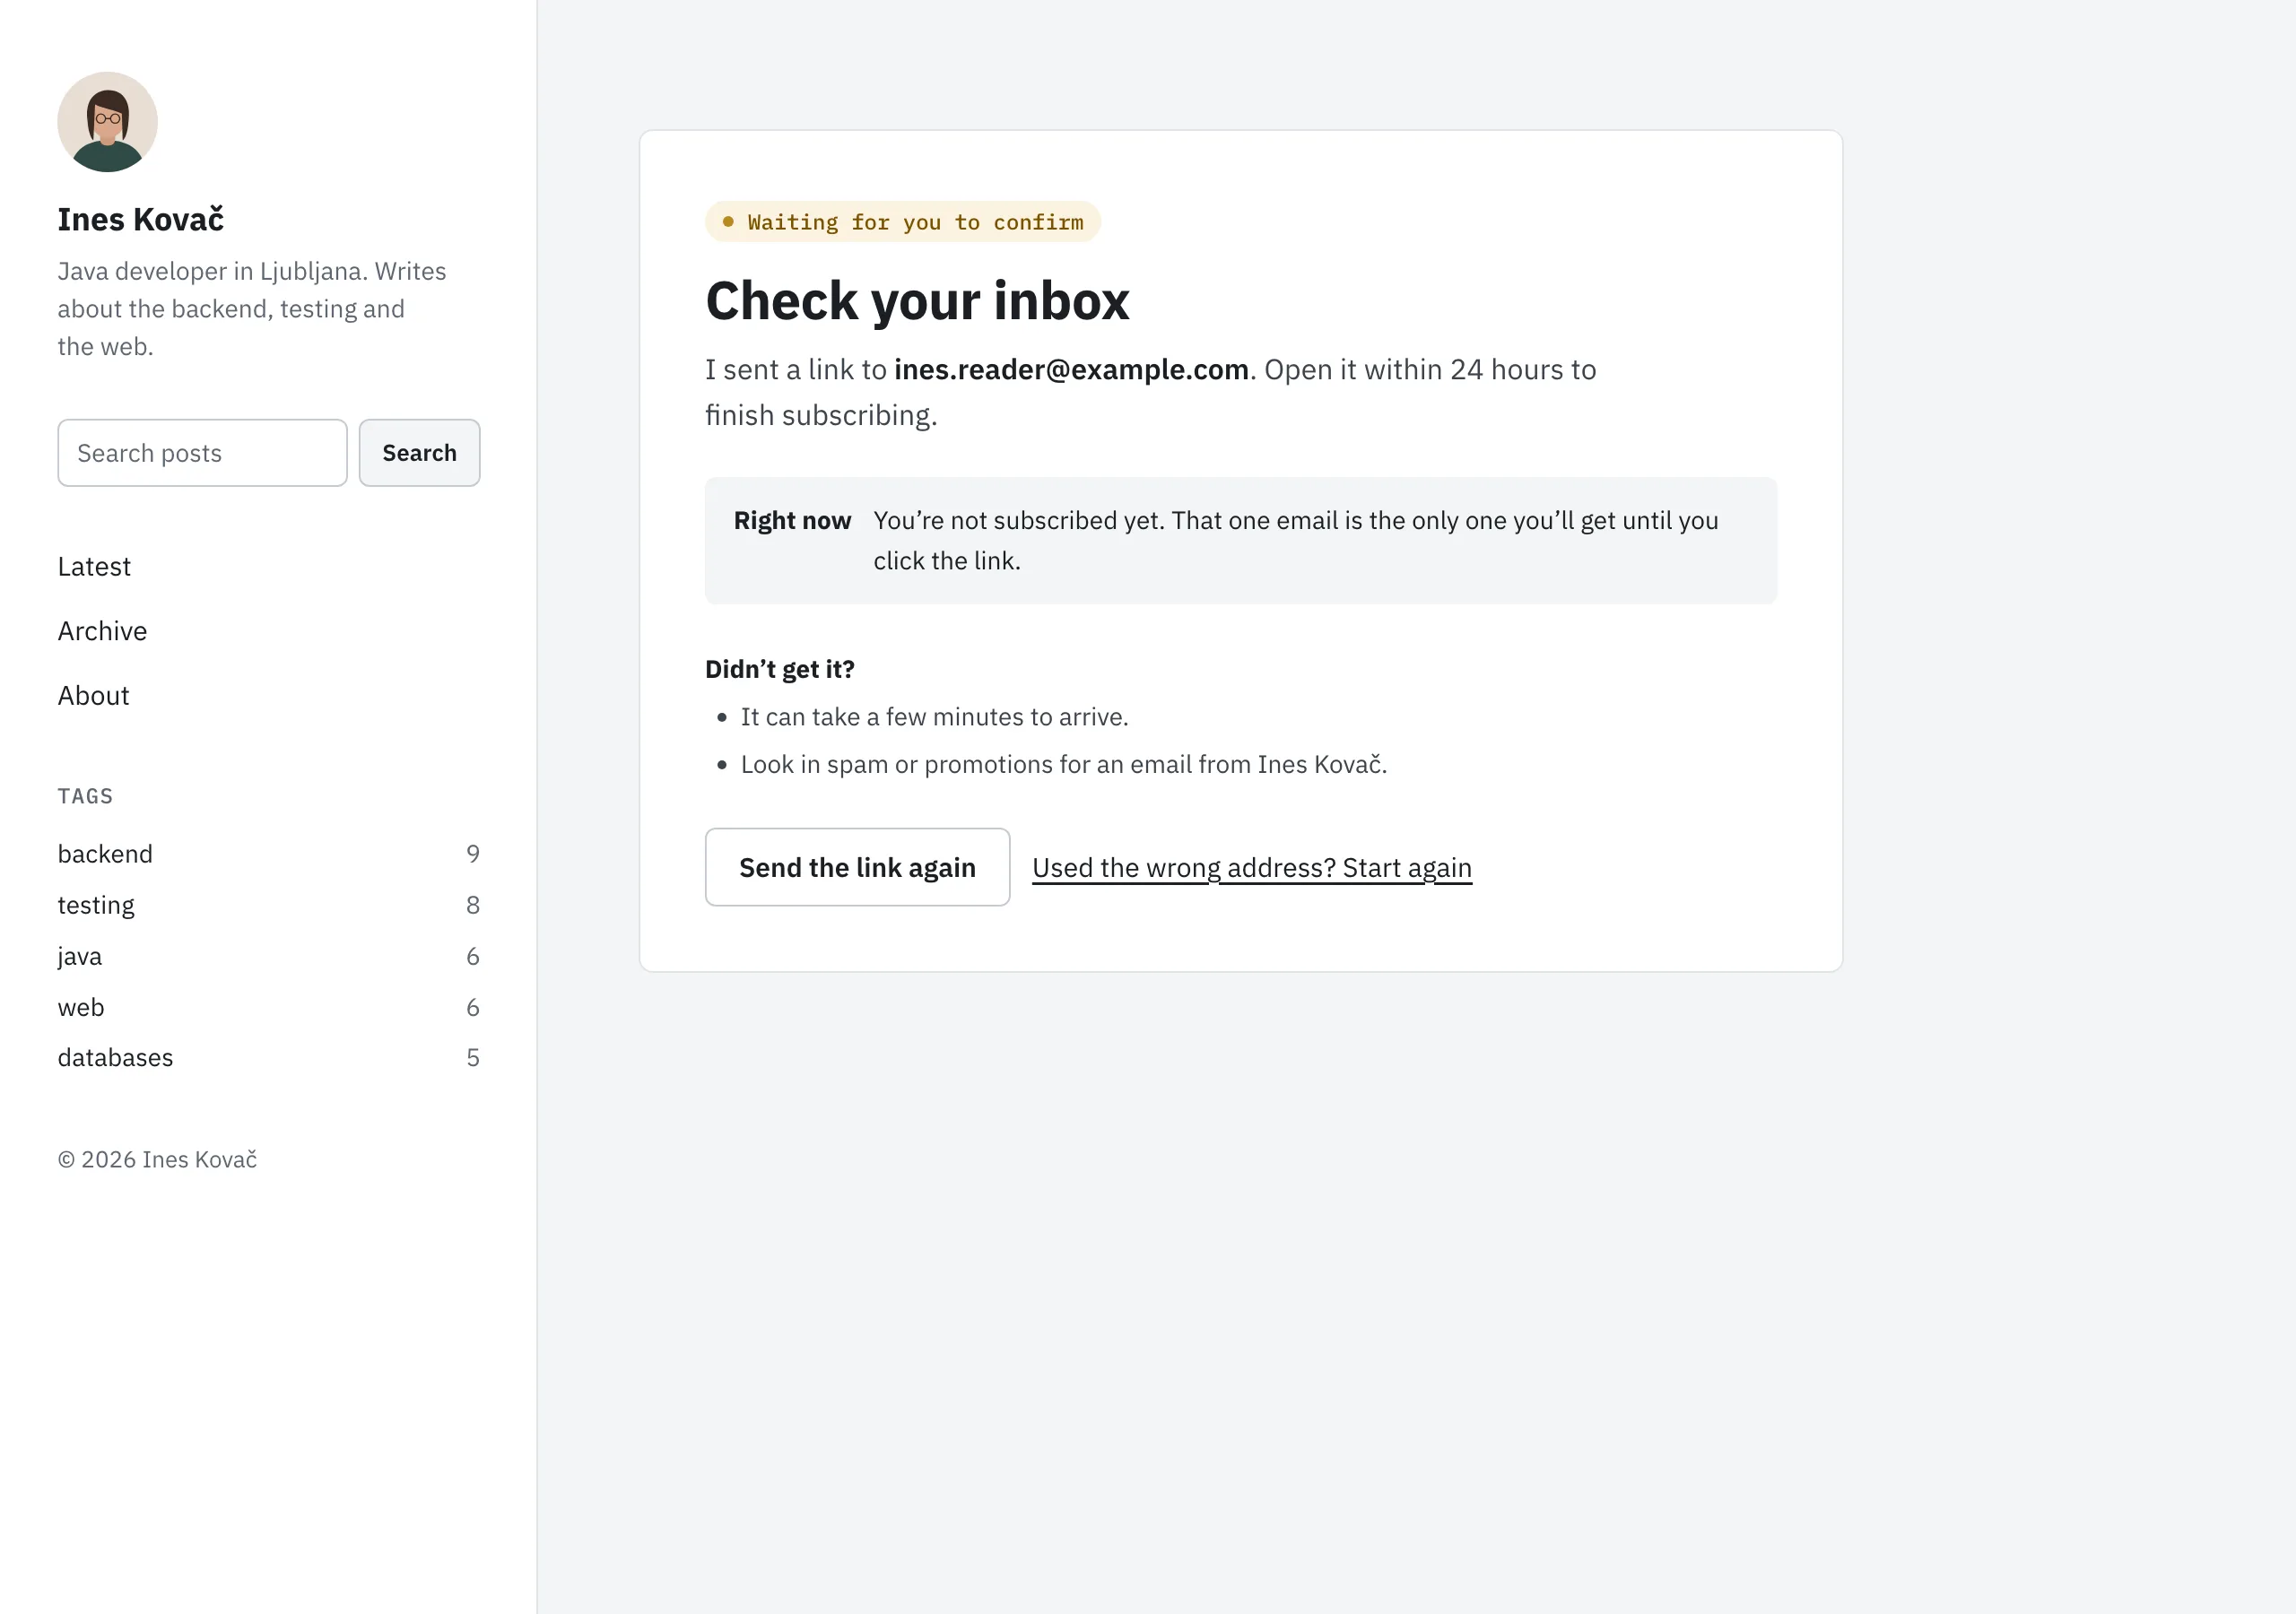This screenshot has width=2296, height=1614.
Task: Click the backend tag count 9
Action: 473,854
